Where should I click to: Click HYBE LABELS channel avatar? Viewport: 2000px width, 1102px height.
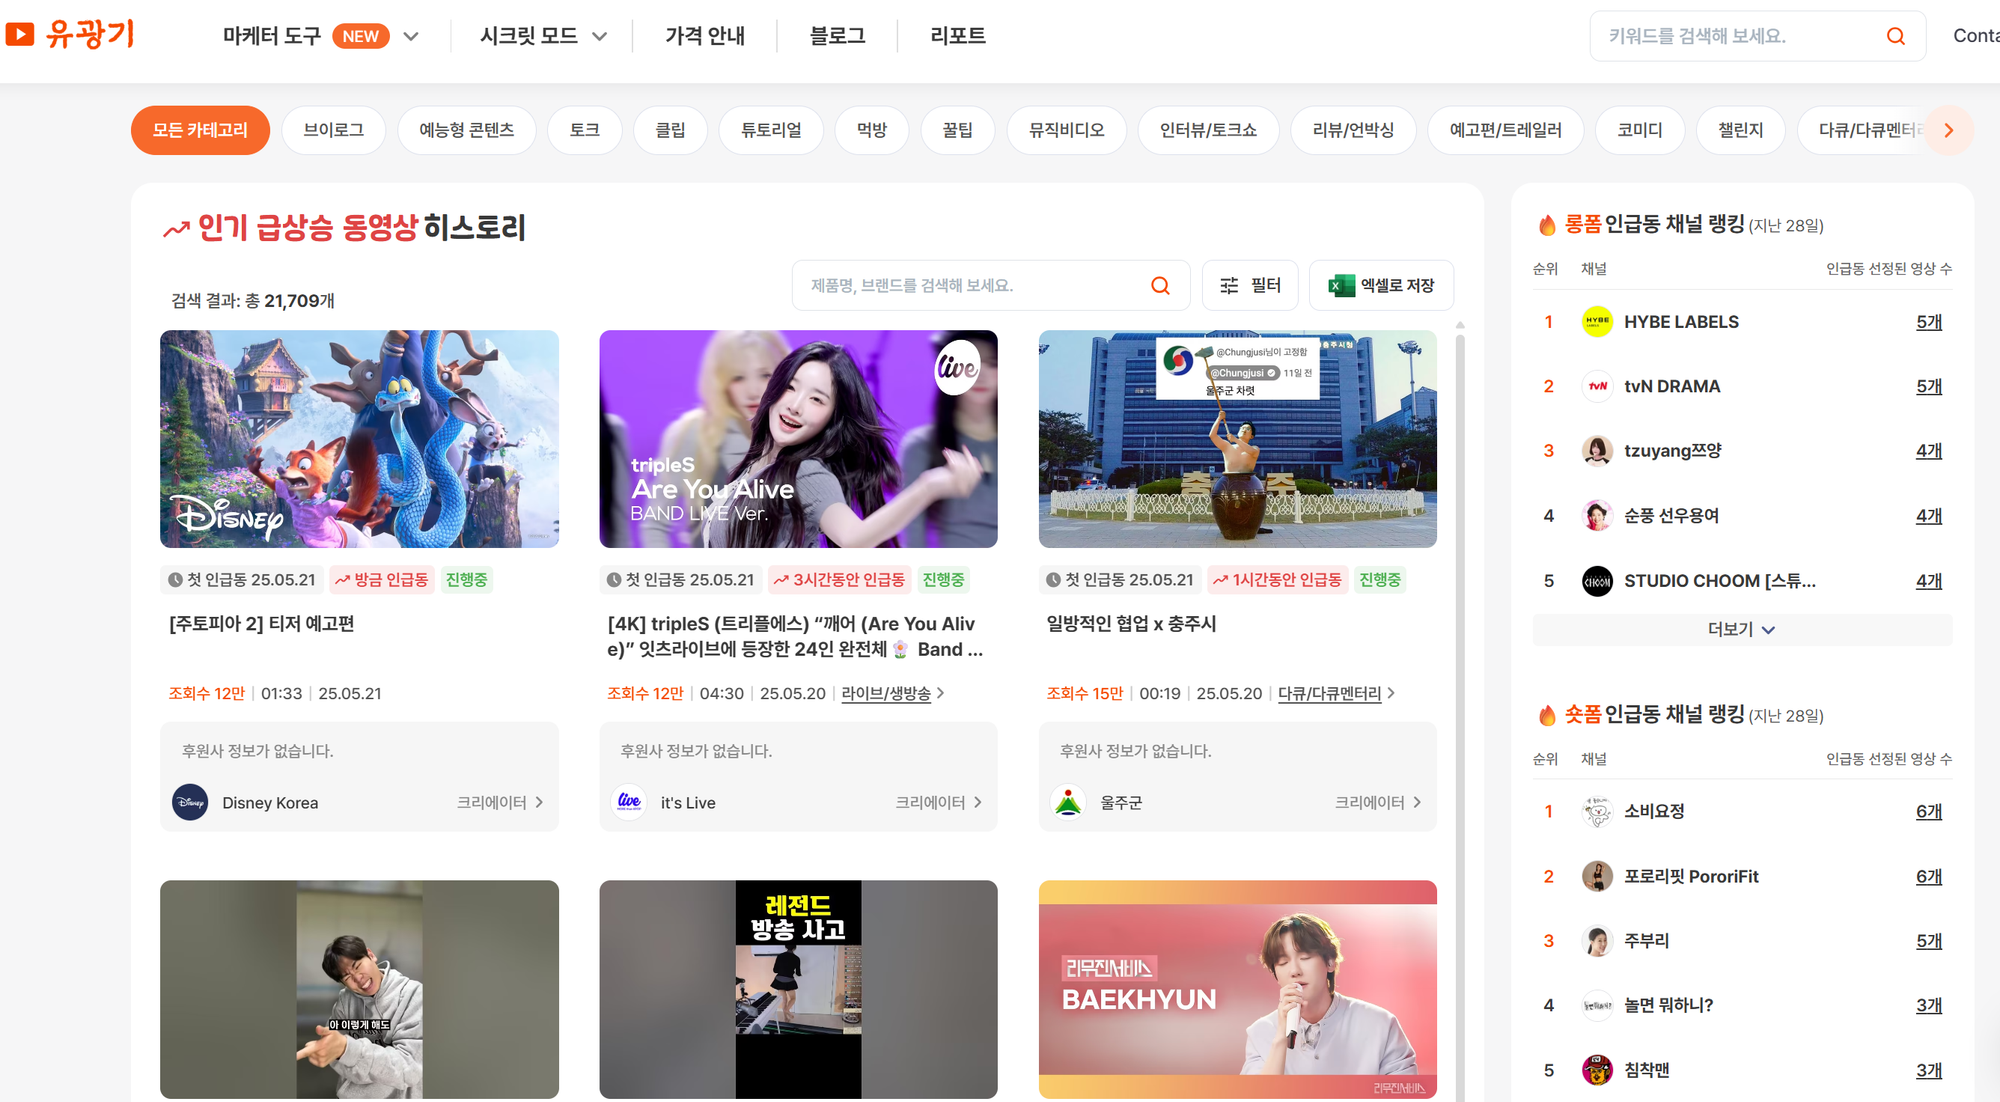point(1597,322)
